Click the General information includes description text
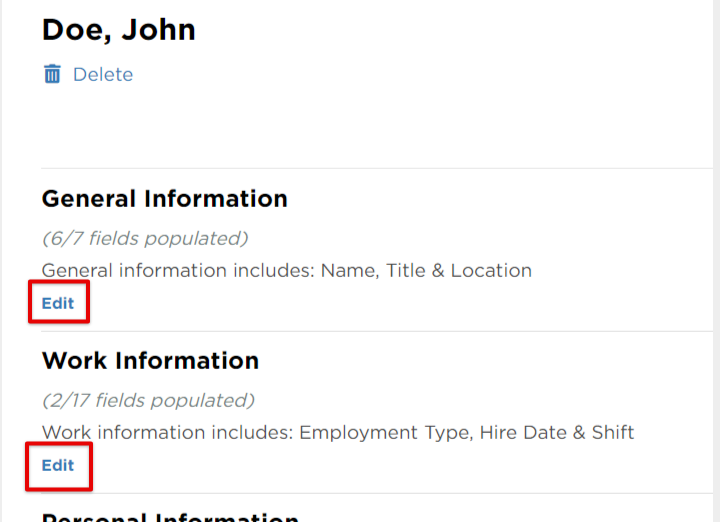 coord(287,270)
